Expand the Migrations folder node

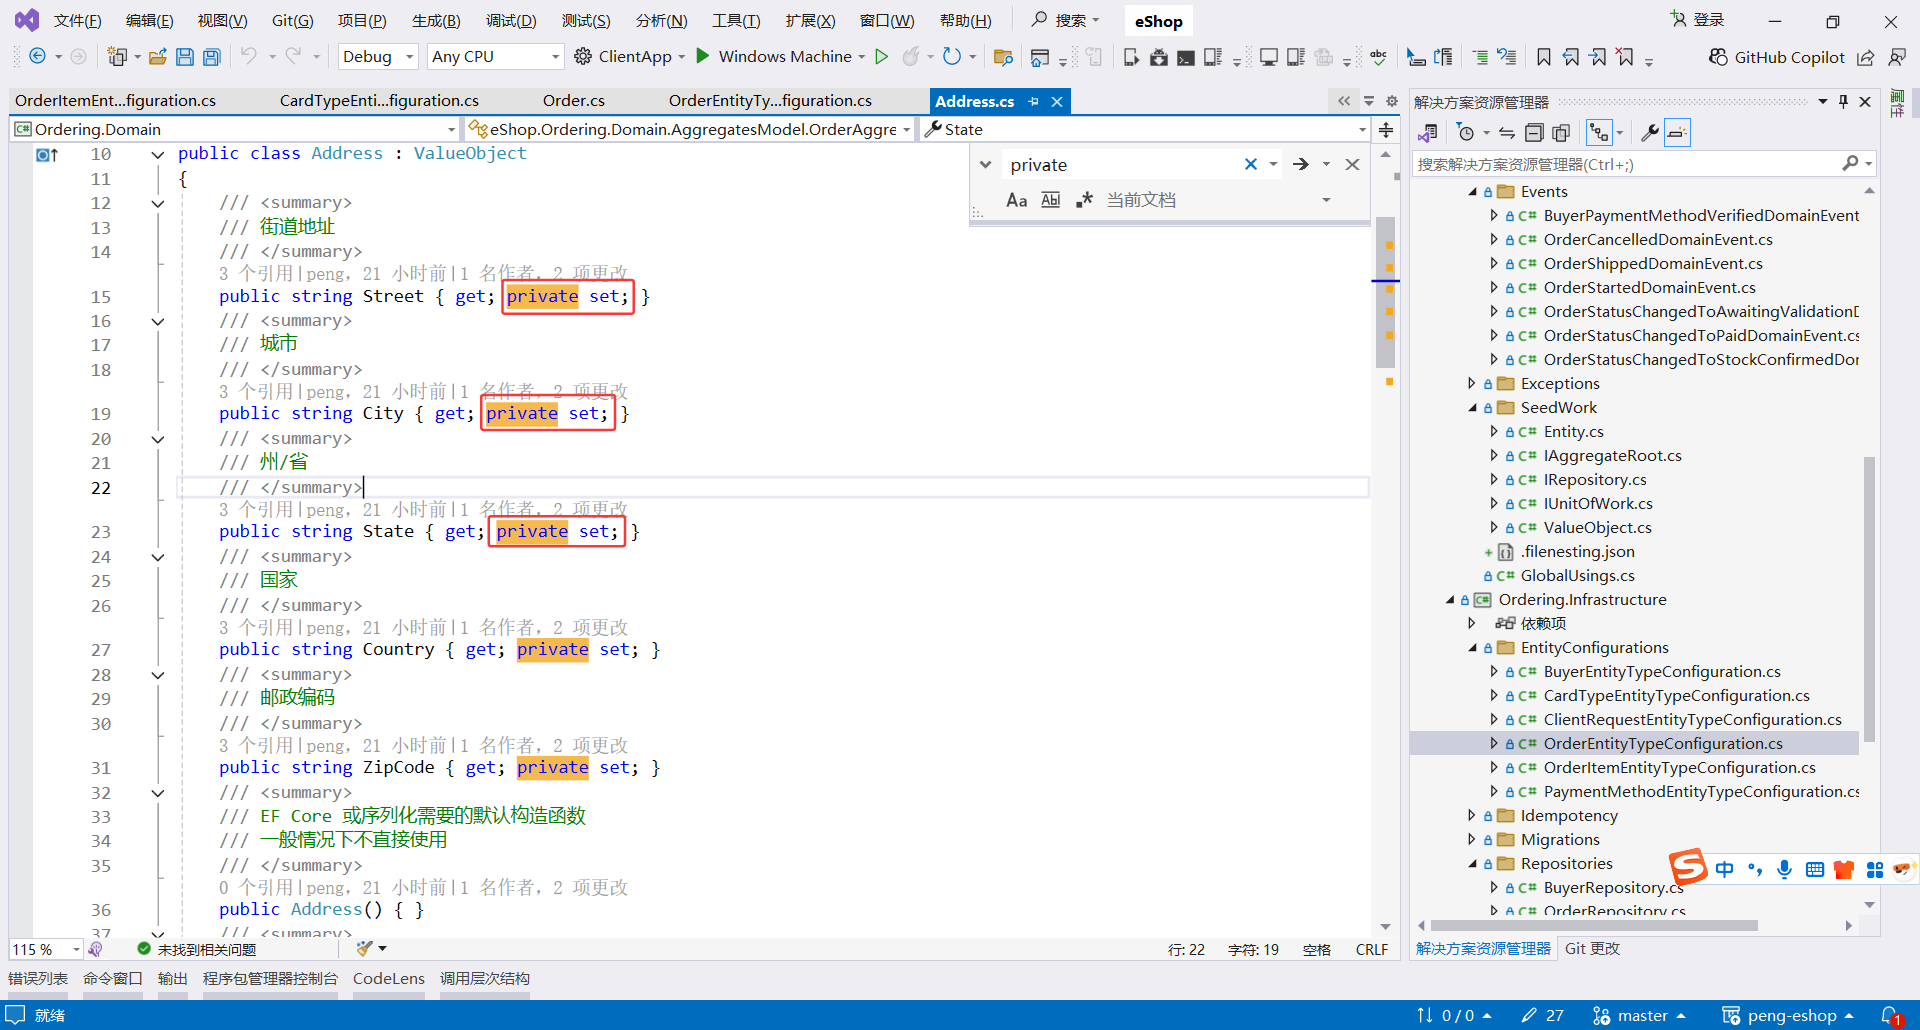[1472, 840]
